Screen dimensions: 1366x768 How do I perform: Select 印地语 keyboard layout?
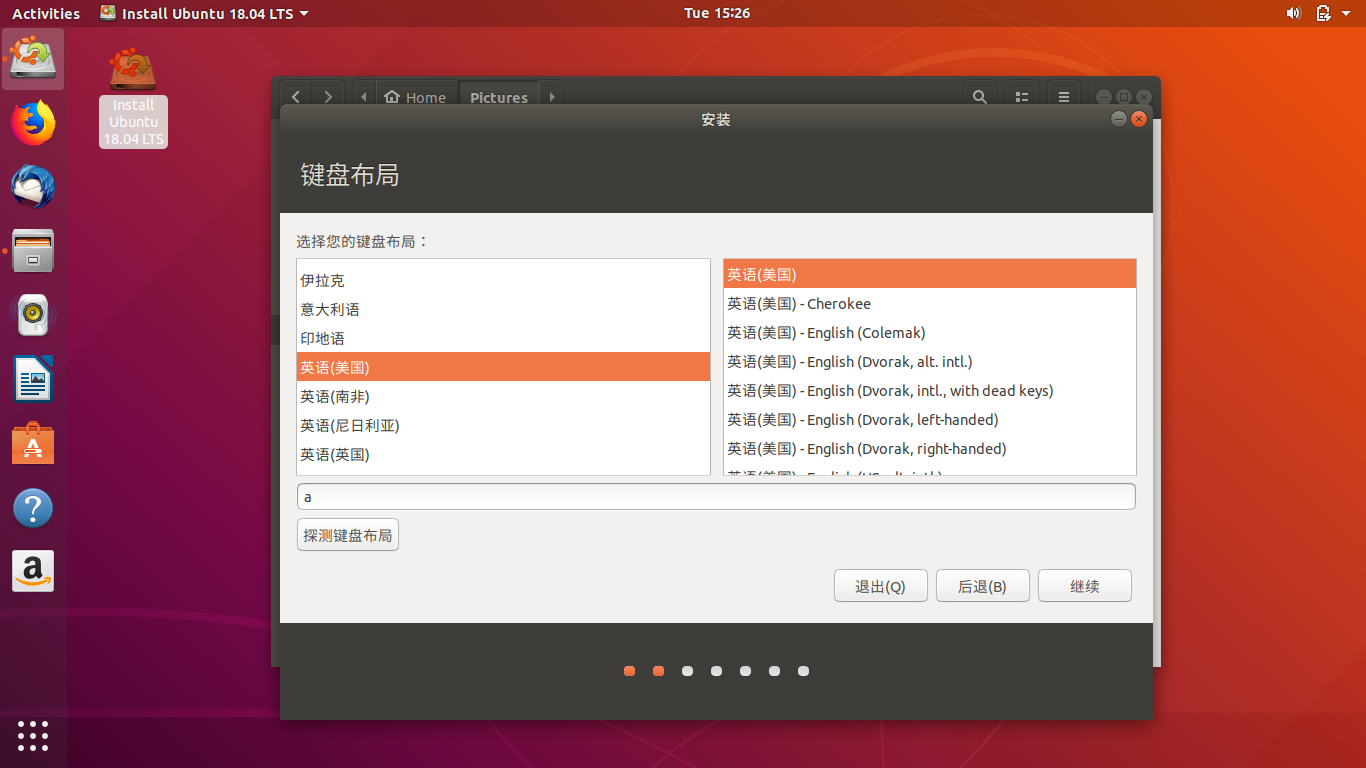click(x=504, y=338)
